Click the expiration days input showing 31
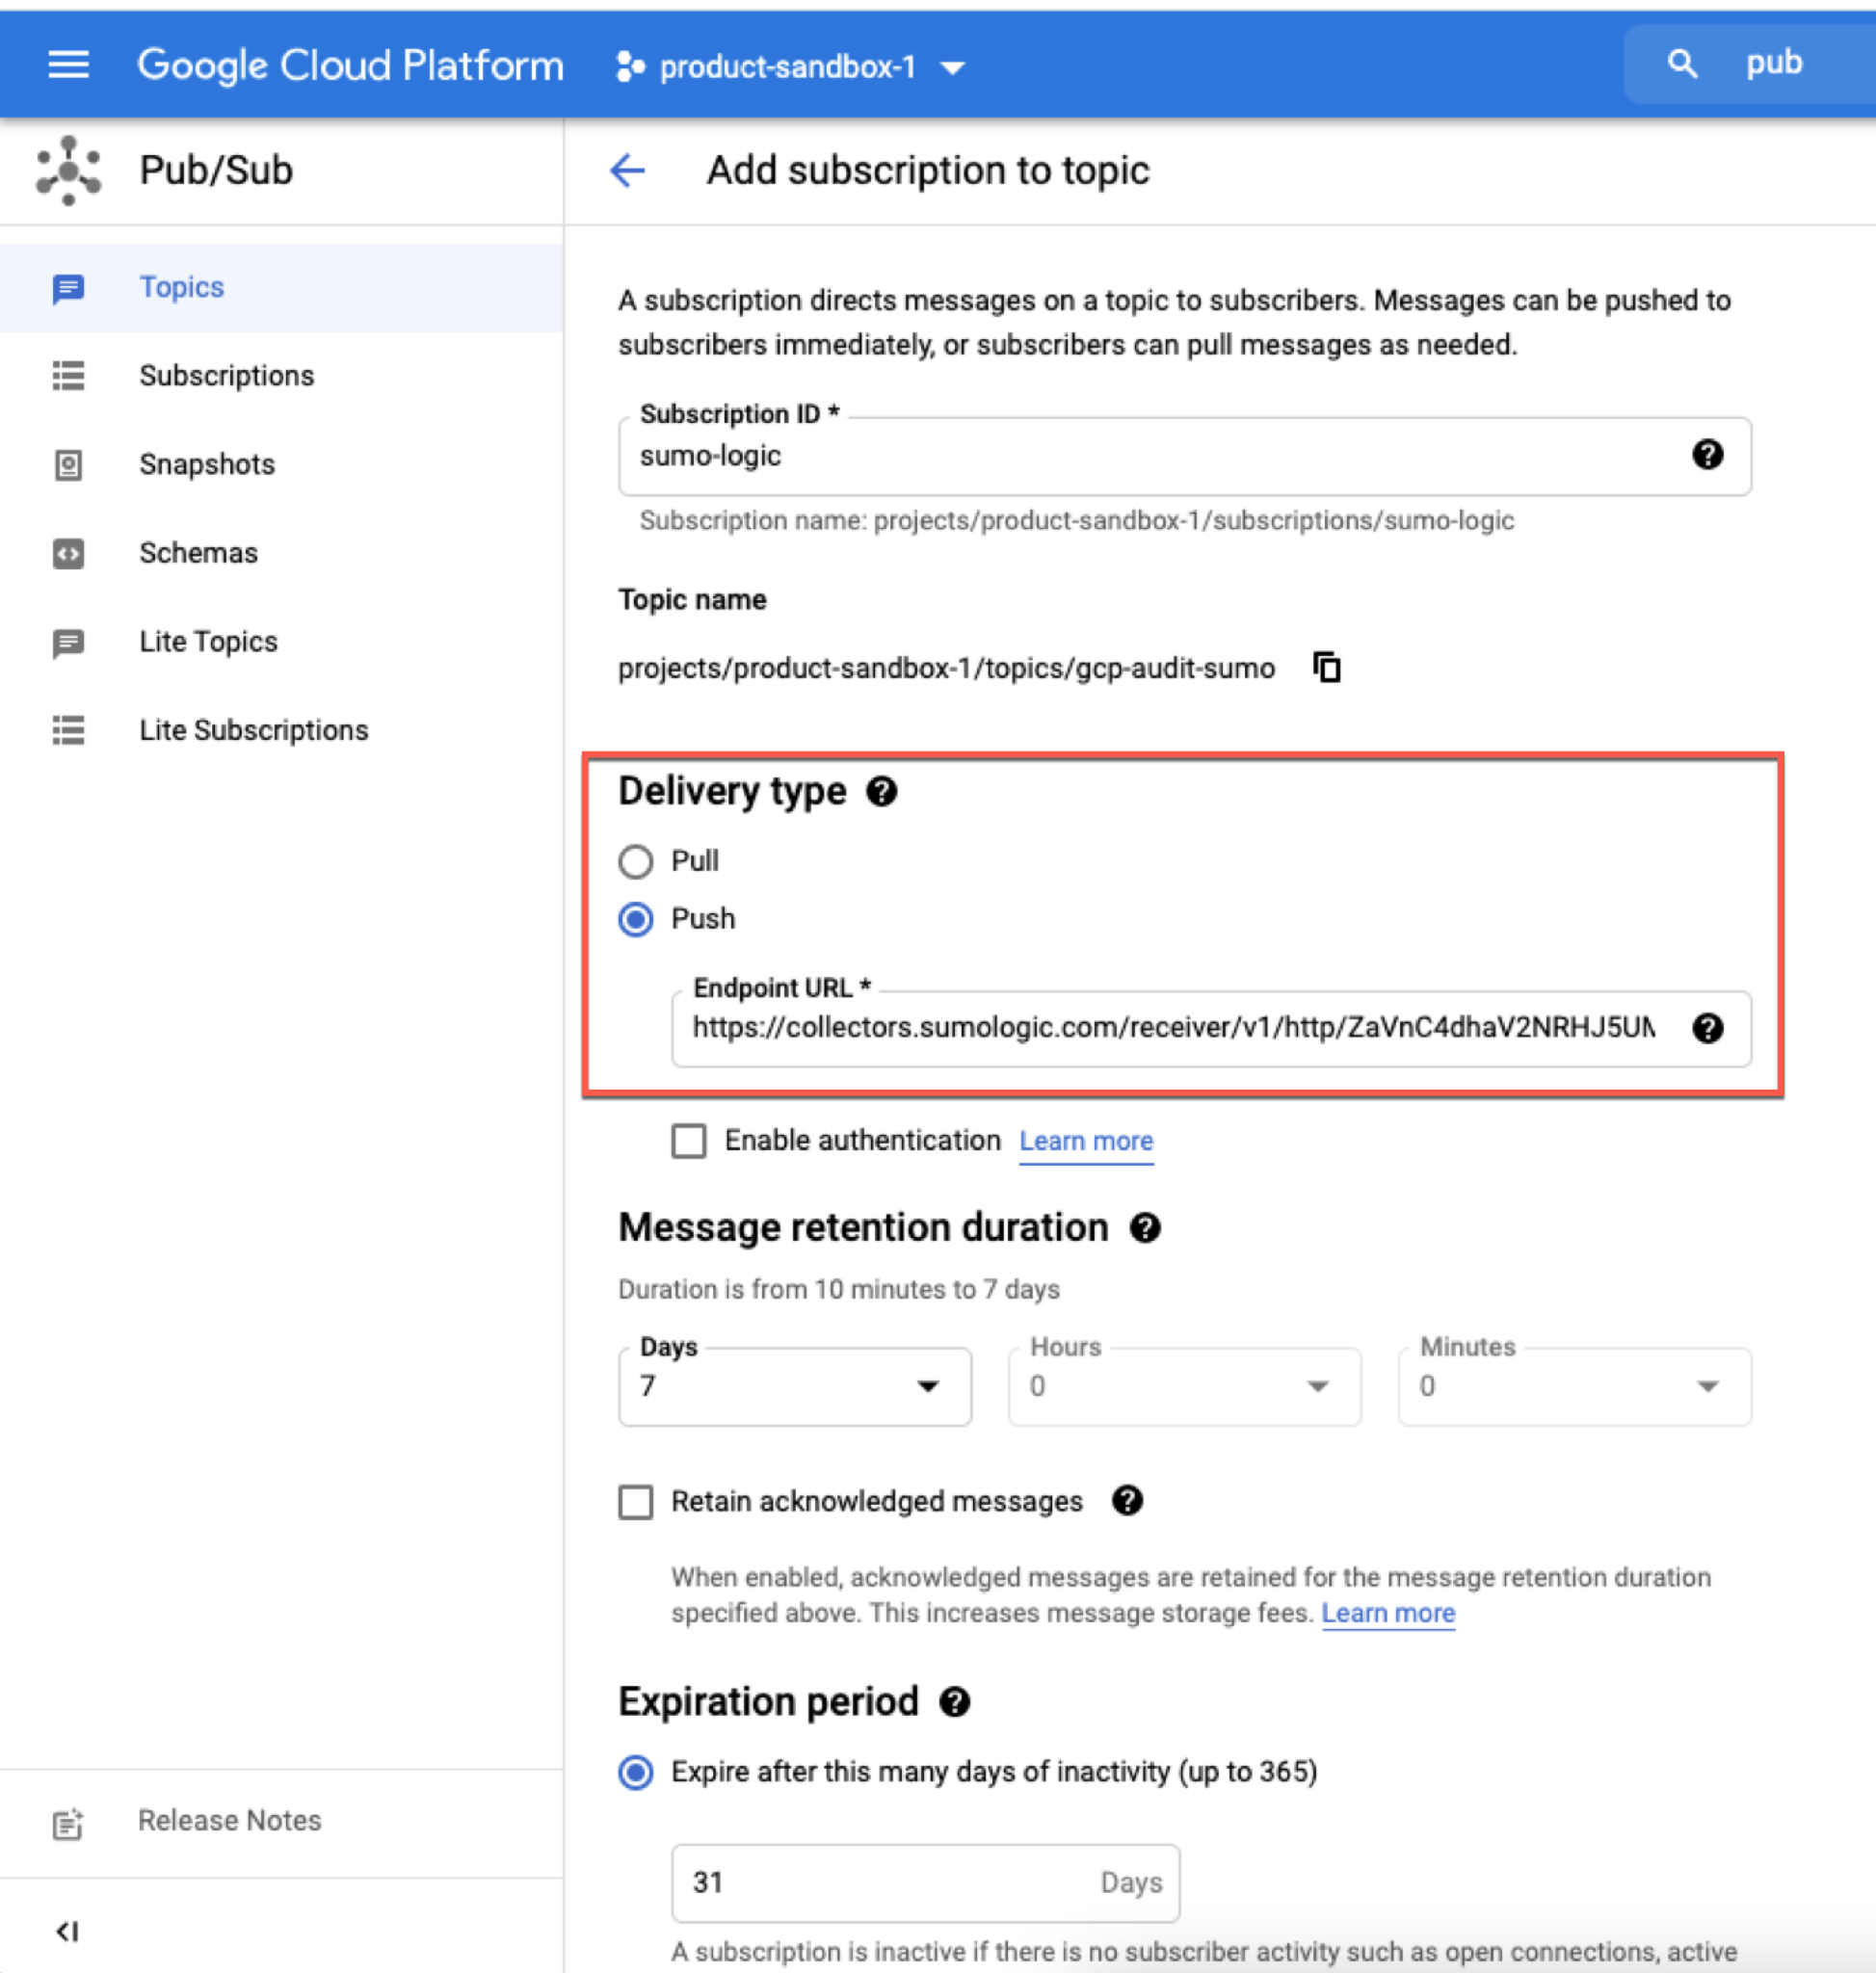The height and width of the screenshot is (1973, 1876). (x=924, y=1882)
